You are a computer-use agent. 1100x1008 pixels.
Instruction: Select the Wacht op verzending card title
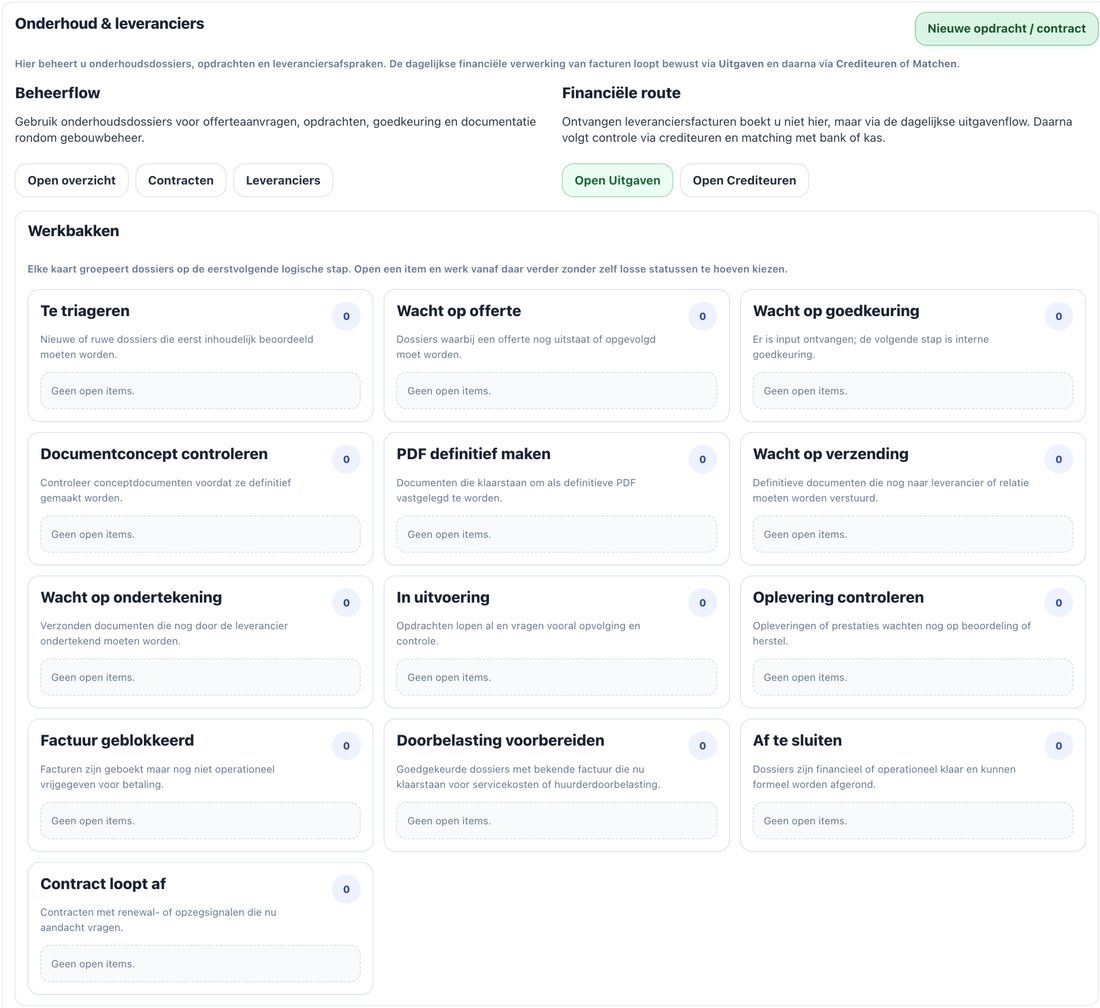click(831, 454)
